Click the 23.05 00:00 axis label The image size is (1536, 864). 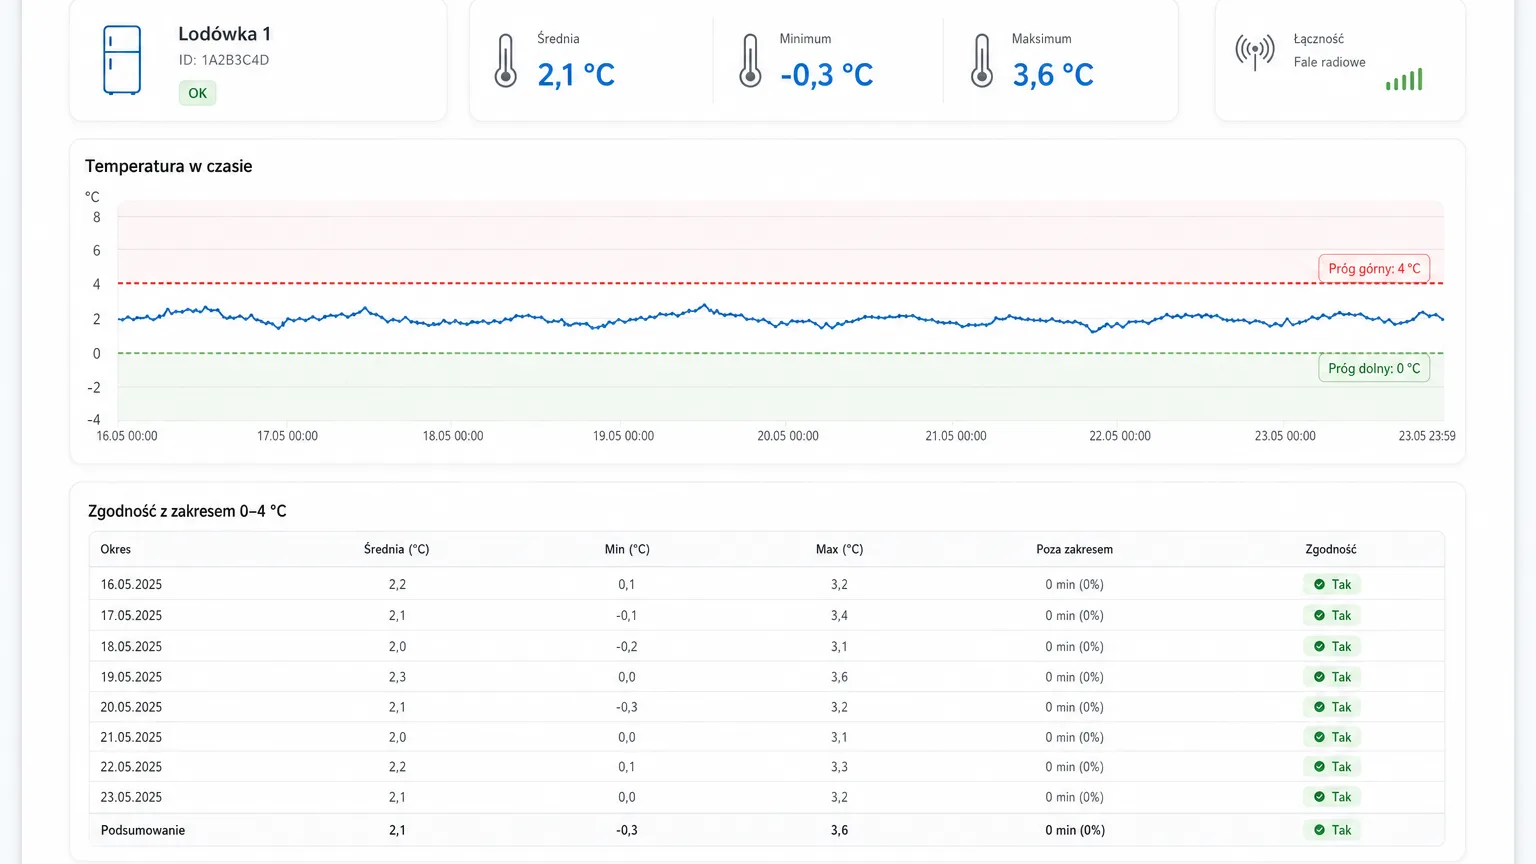click(1285, 436)
